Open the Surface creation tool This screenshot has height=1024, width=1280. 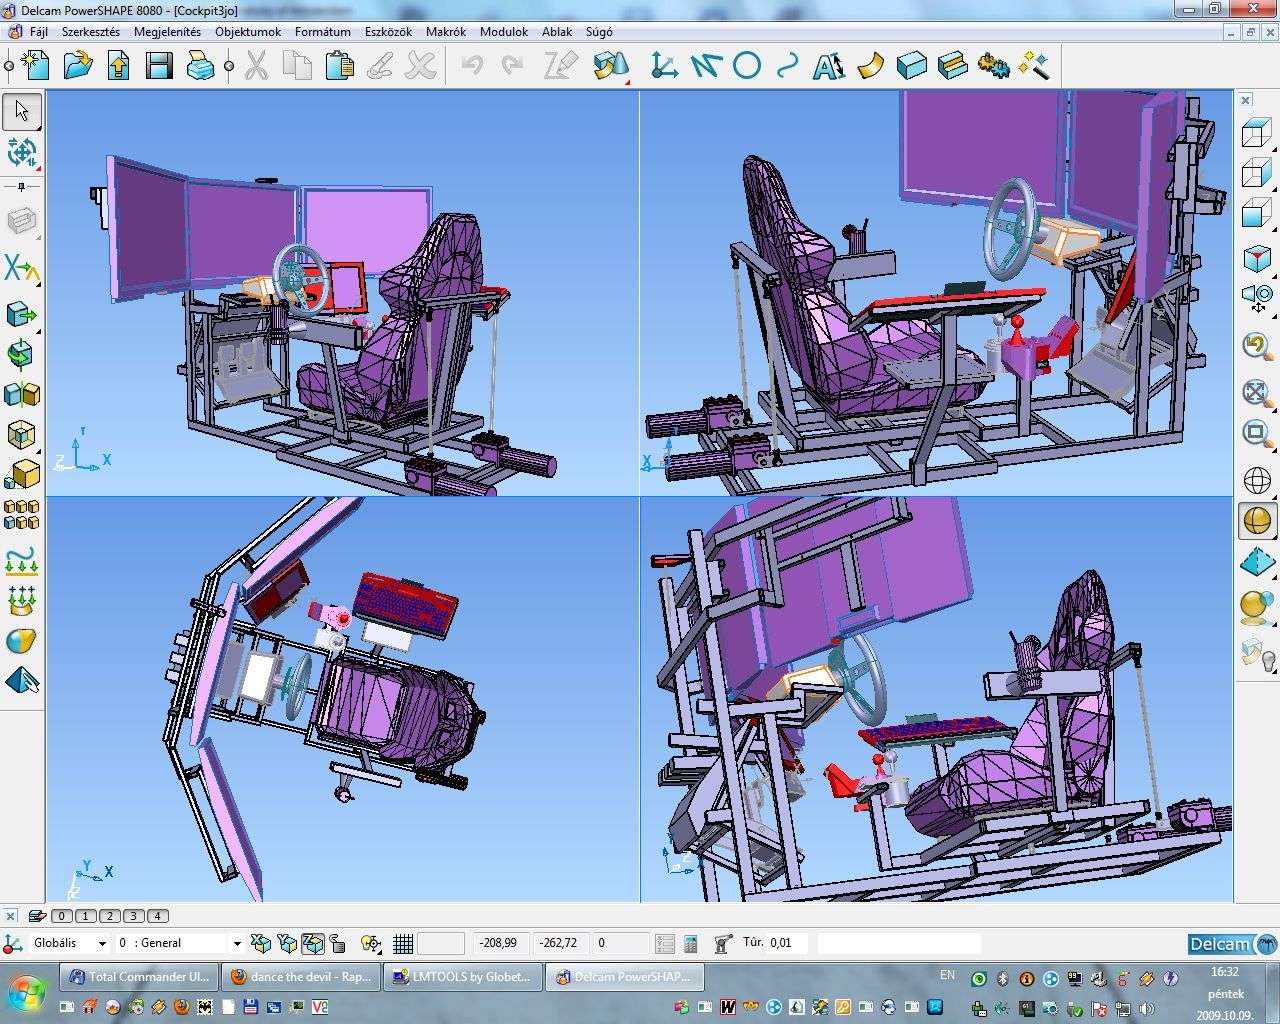tap(870, 66)
